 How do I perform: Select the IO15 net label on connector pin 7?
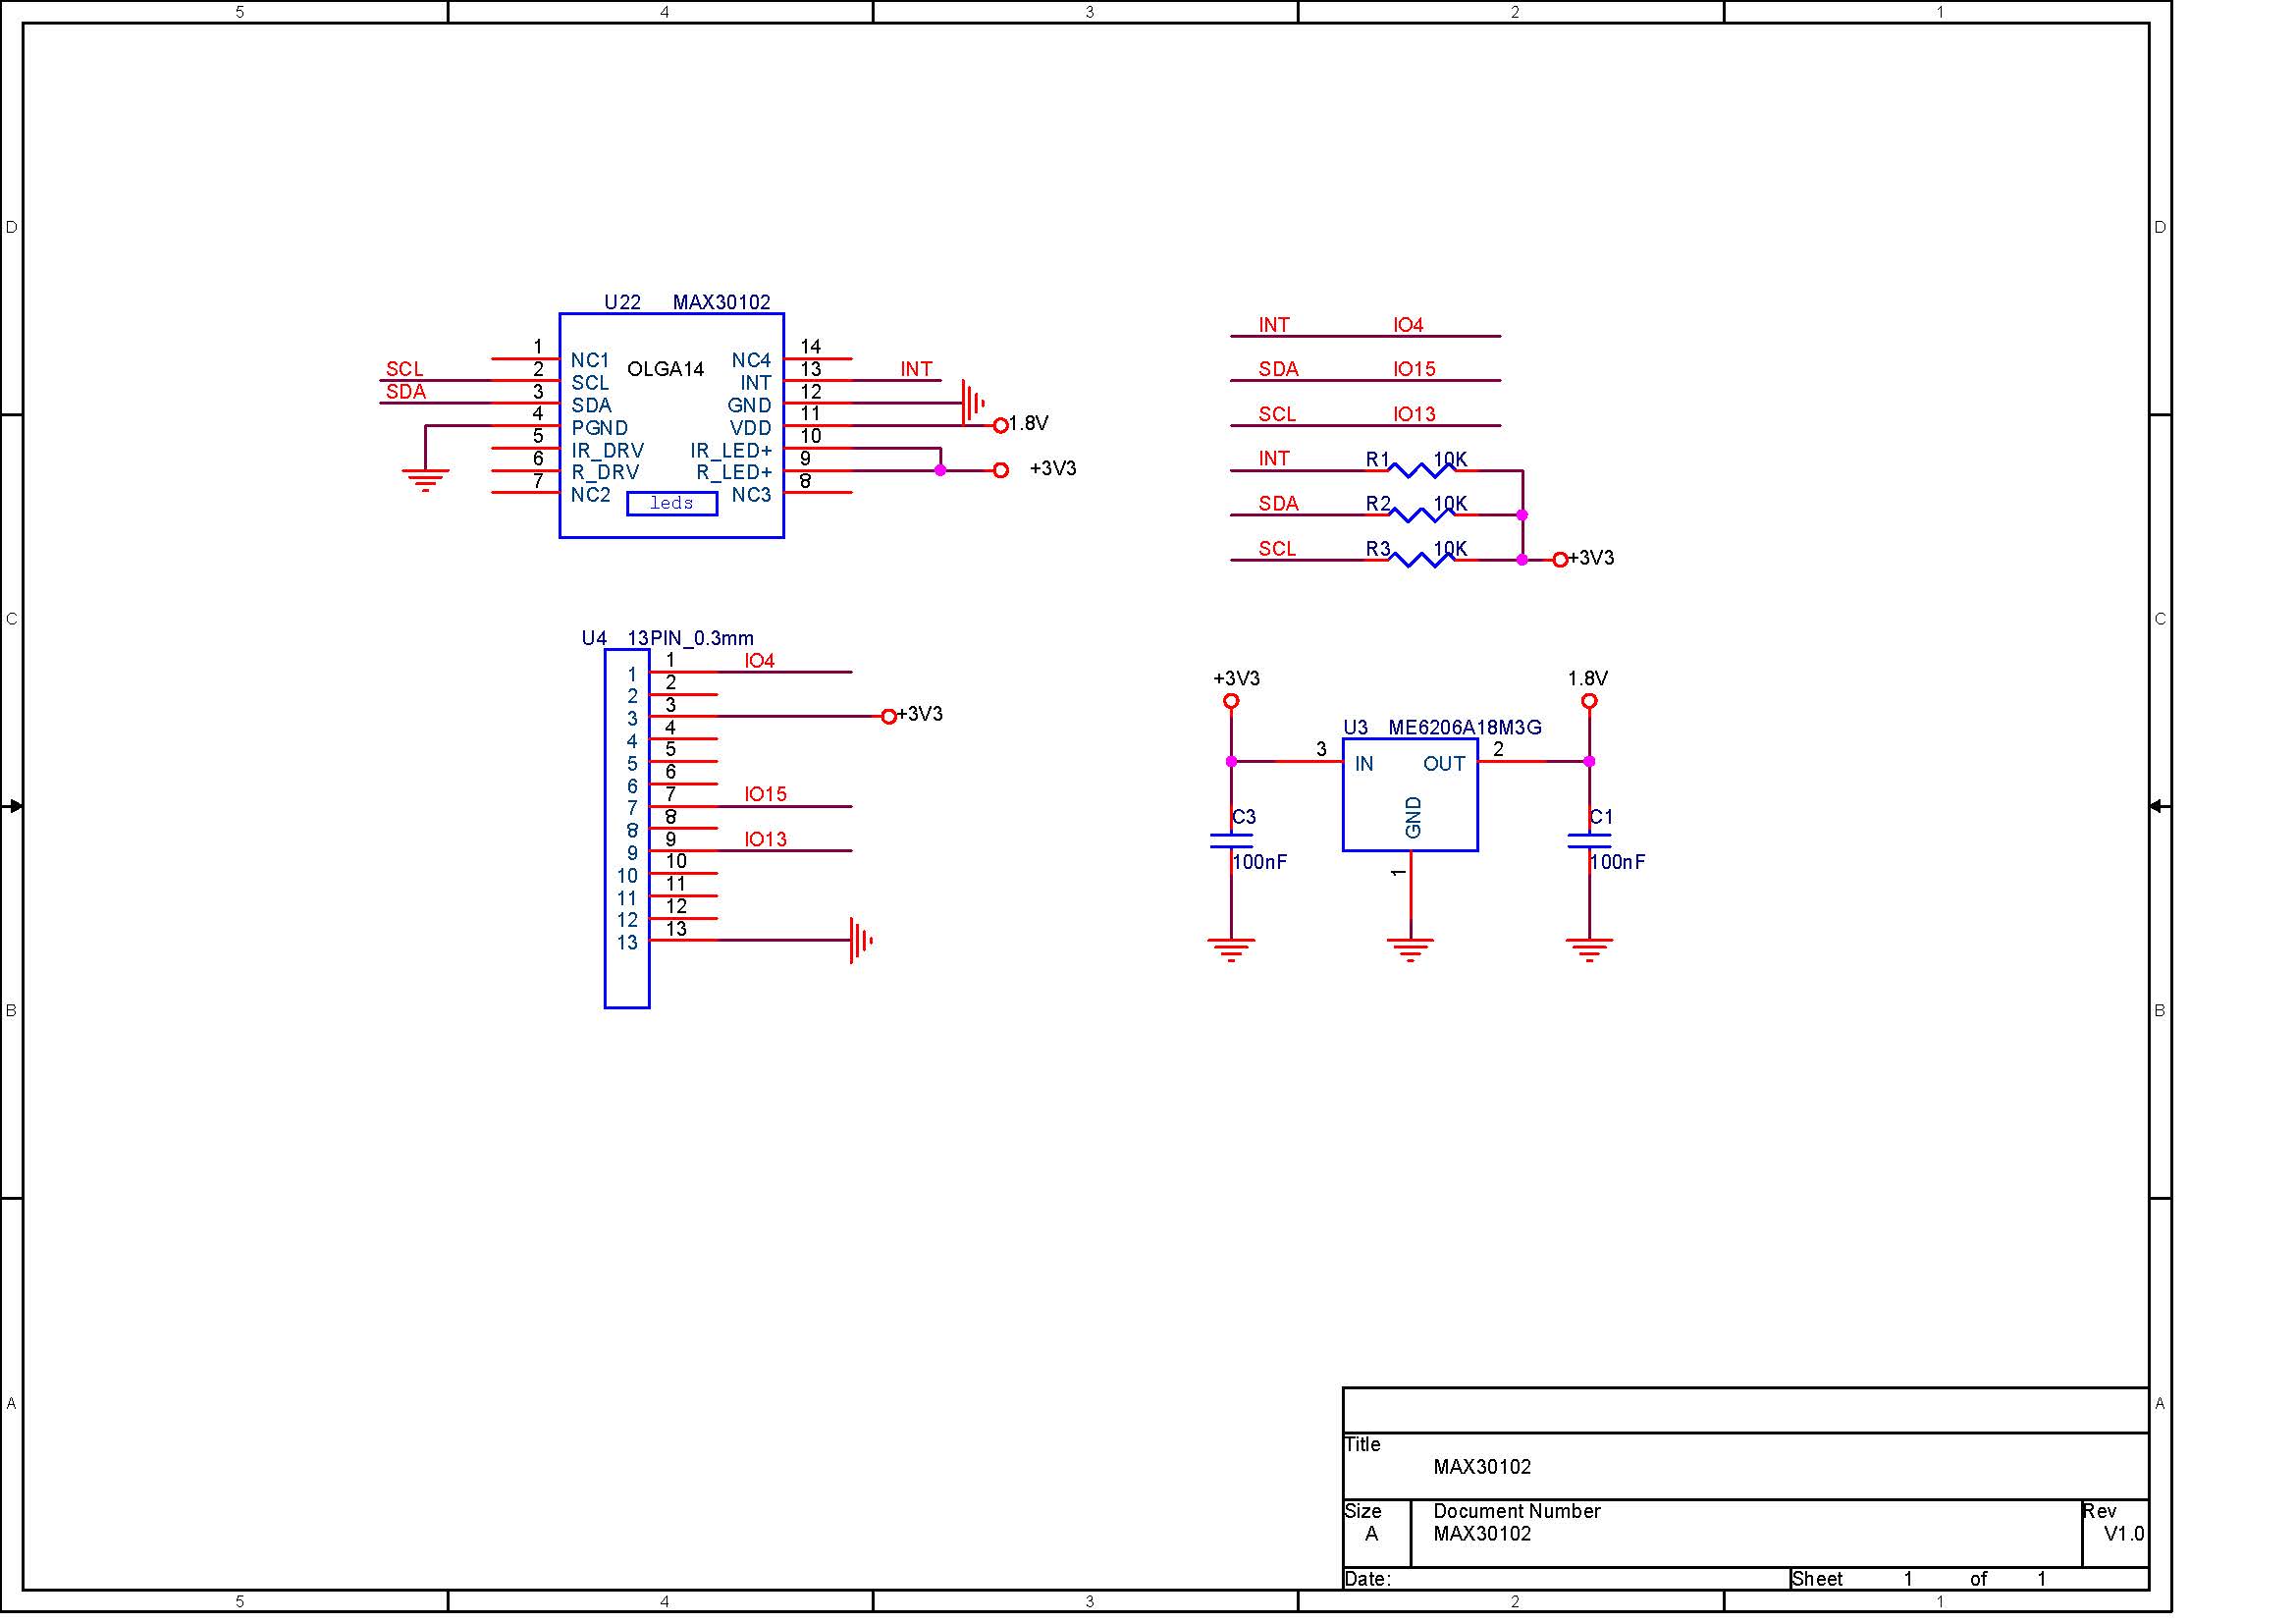(765, 794)
